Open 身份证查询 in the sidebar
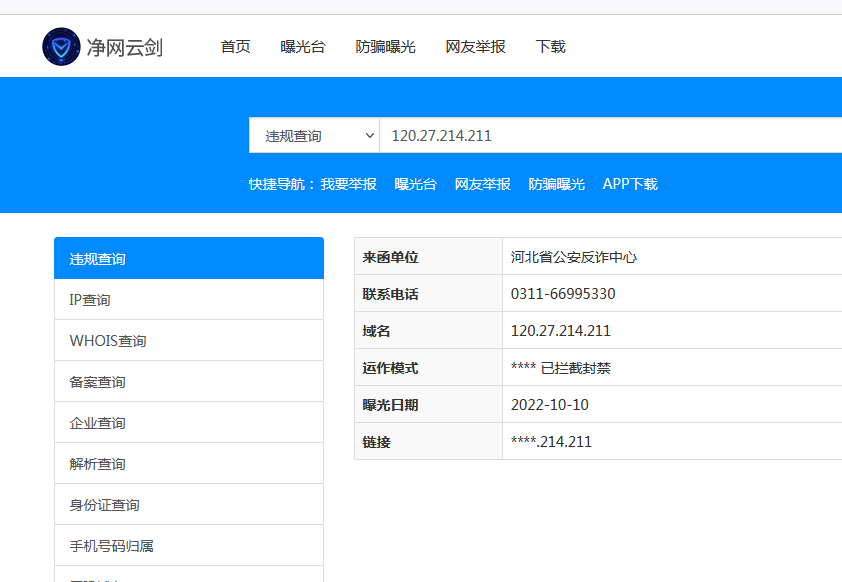This screenshot has height=582, width=842. [189, 505]
